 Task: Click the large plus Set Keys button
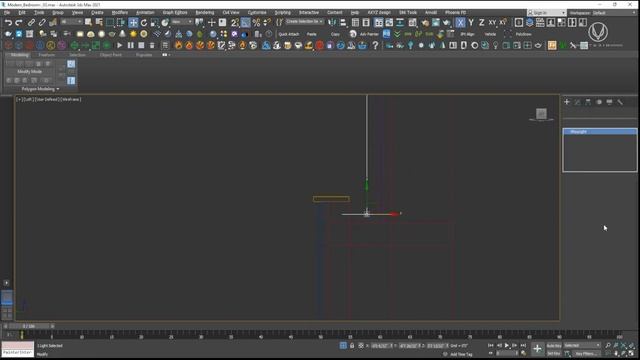coord(537,349)
